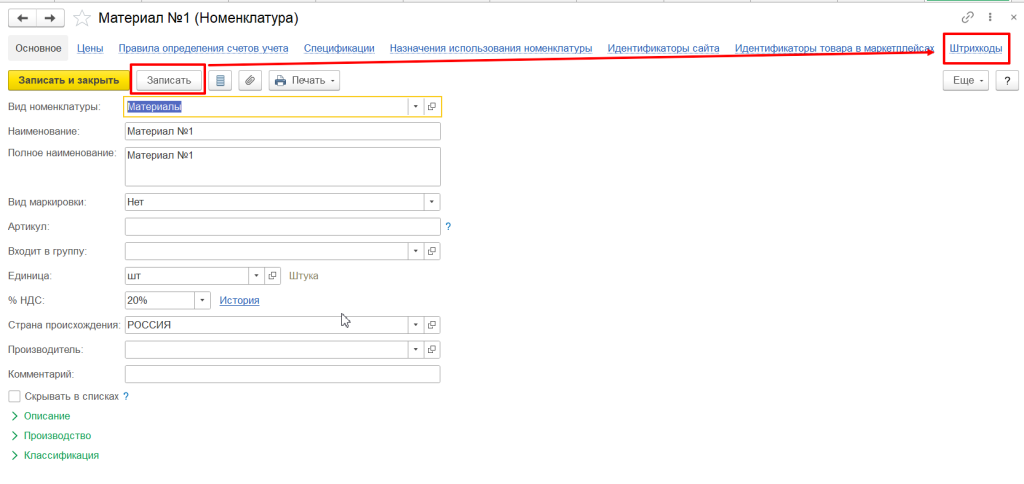Click into the Комментарий input field
Viewport: 1024px width, 484px height.
coord(282,374)
